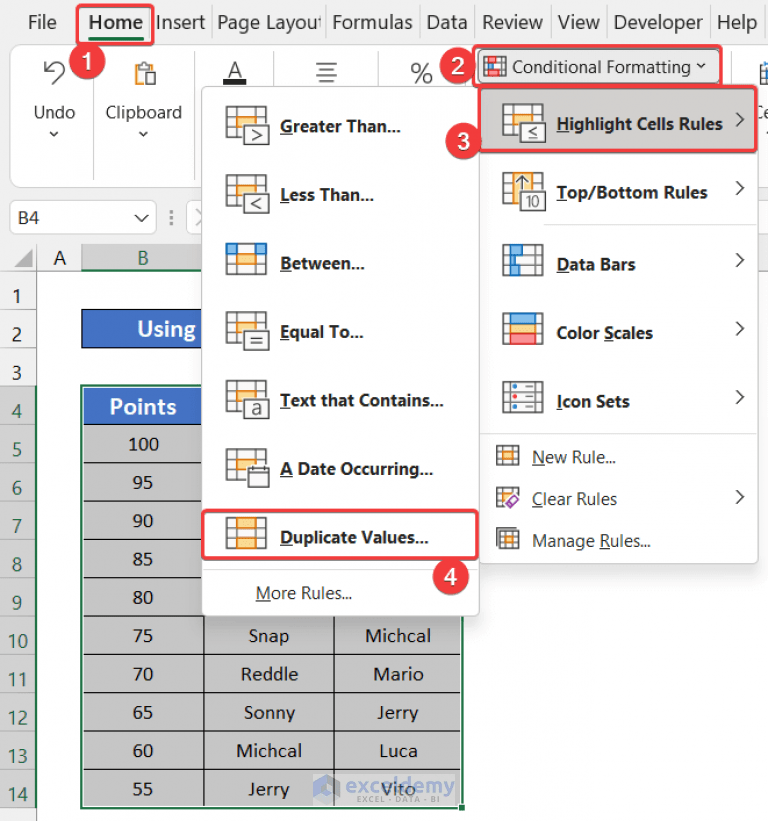Select the cell containing Sonny
This screenshot has width=768, height=821.
pos(269,712)
